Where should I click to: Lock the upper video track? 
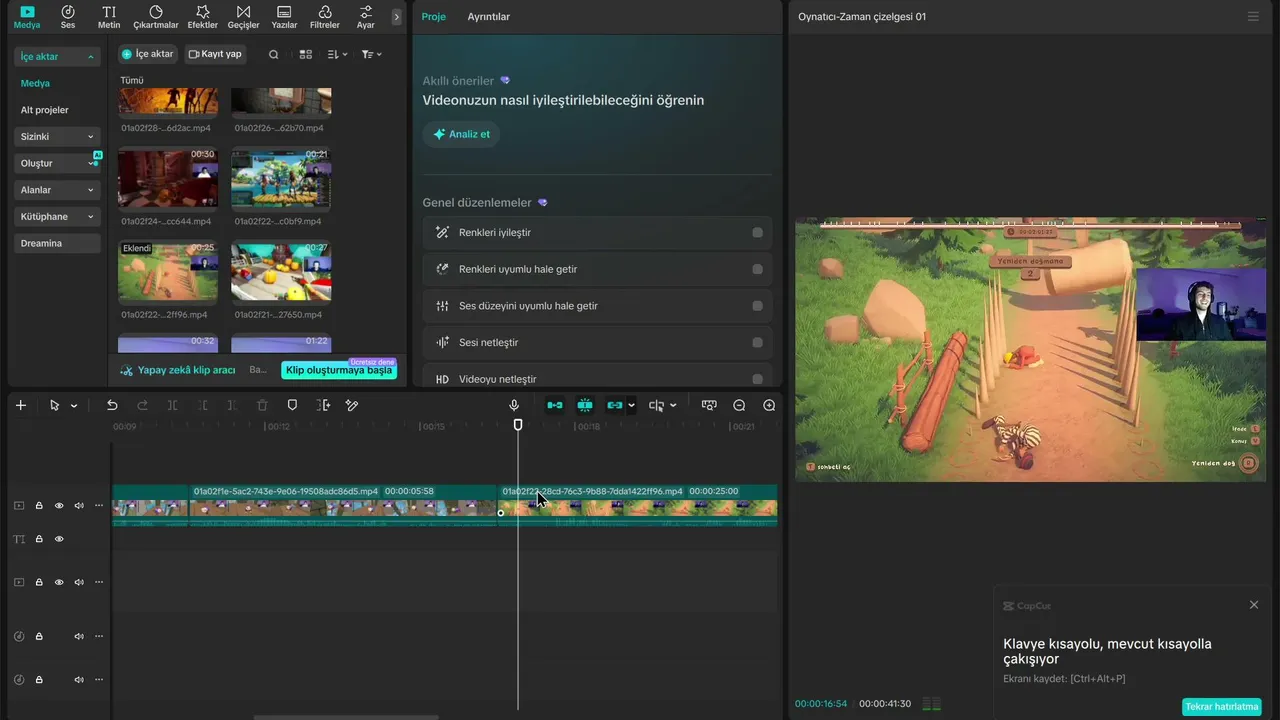tap(39, 506)
